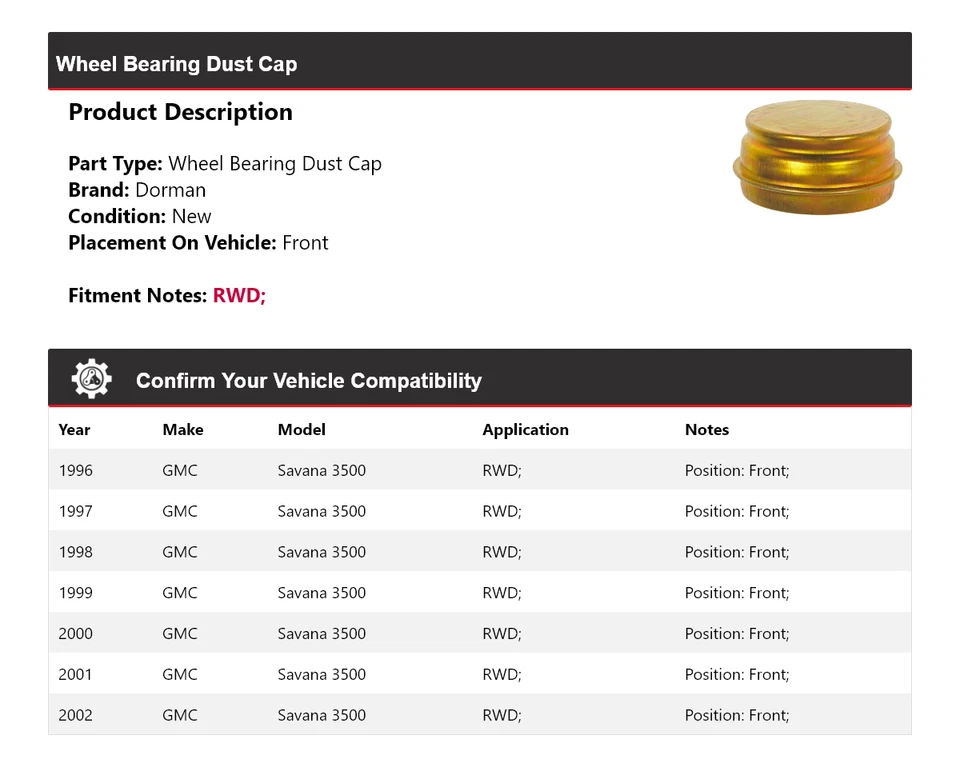Click the Application column header
The image size is (960, 767).
tap(525, 430)
